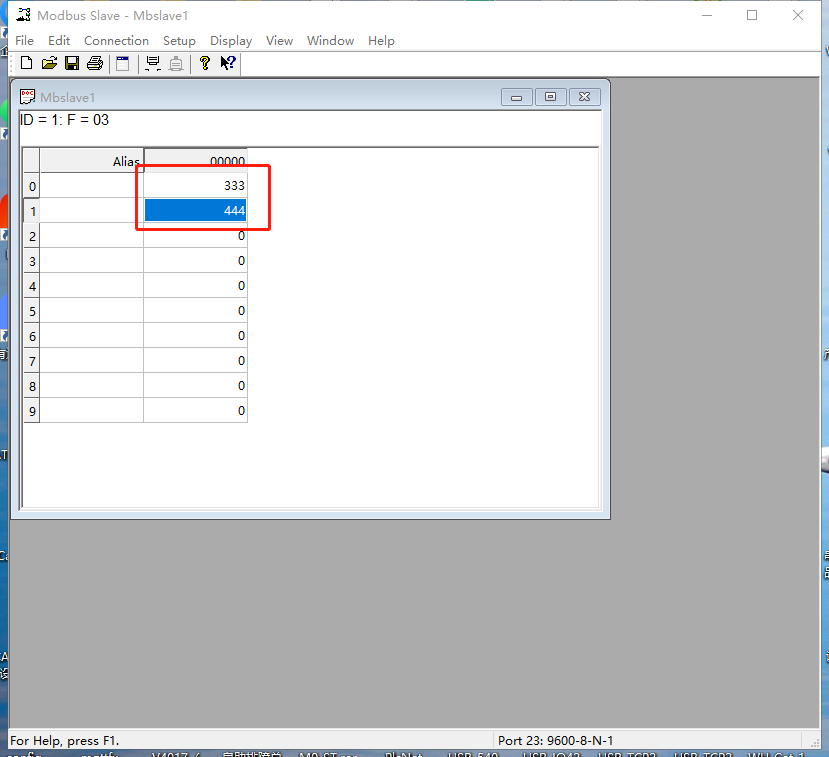Click the yellow question mark About icon
Viewport: 829px width, 757px height.
(205, 63)
